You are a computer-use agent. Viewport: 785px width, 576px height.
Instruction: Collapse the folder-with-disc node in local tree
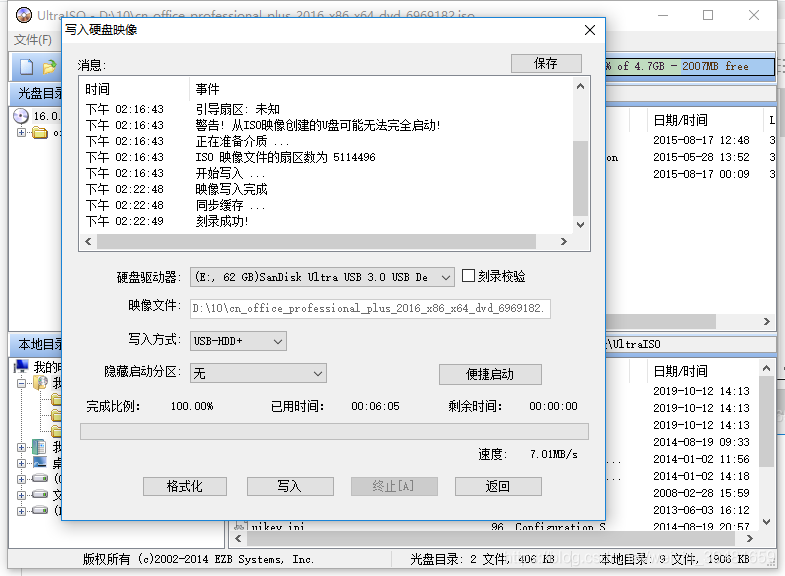pyautogui.click(x=21, y=383)
